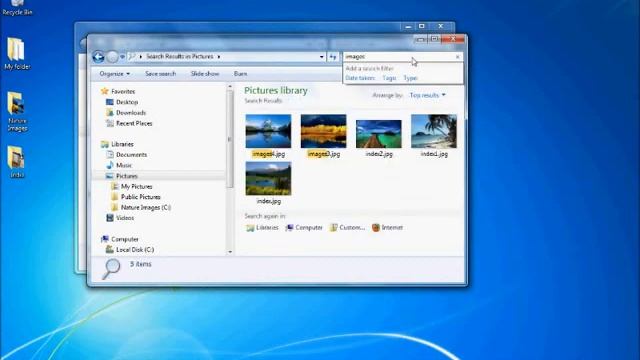Select the index.jpg thumbnail
The image size is (640, 360).
pos(268,178)
